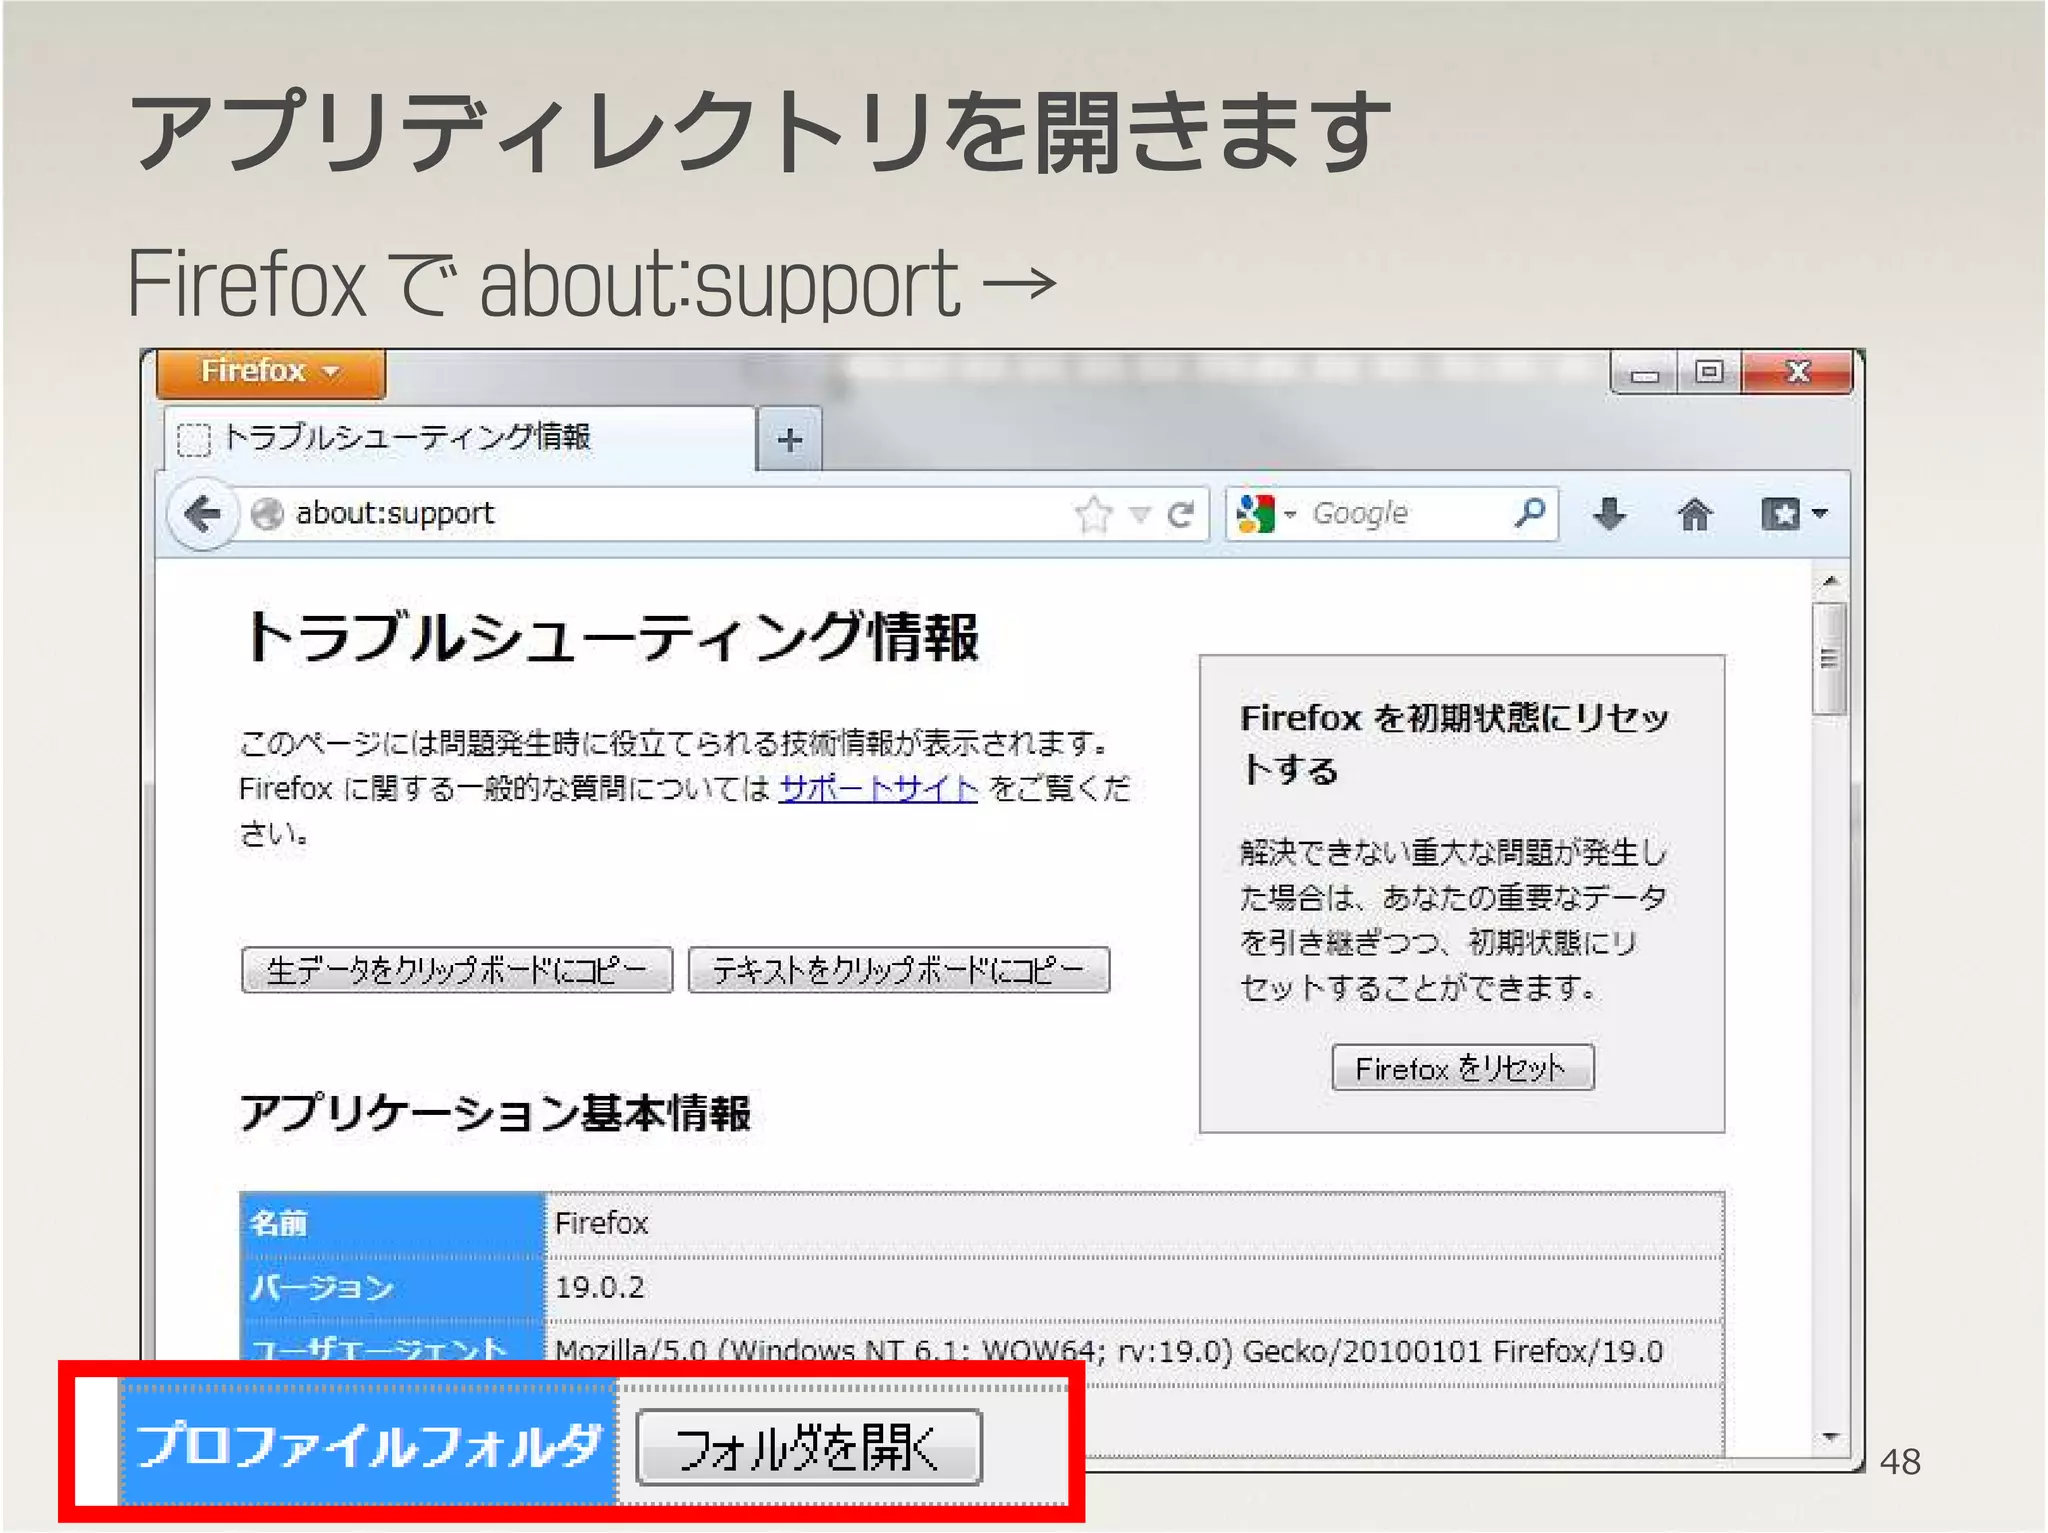Image resolution: width=2048 pixels, height=1533 pixels.
Task: Maximize the Firefox window
Action: click(x=1709, y=372)
